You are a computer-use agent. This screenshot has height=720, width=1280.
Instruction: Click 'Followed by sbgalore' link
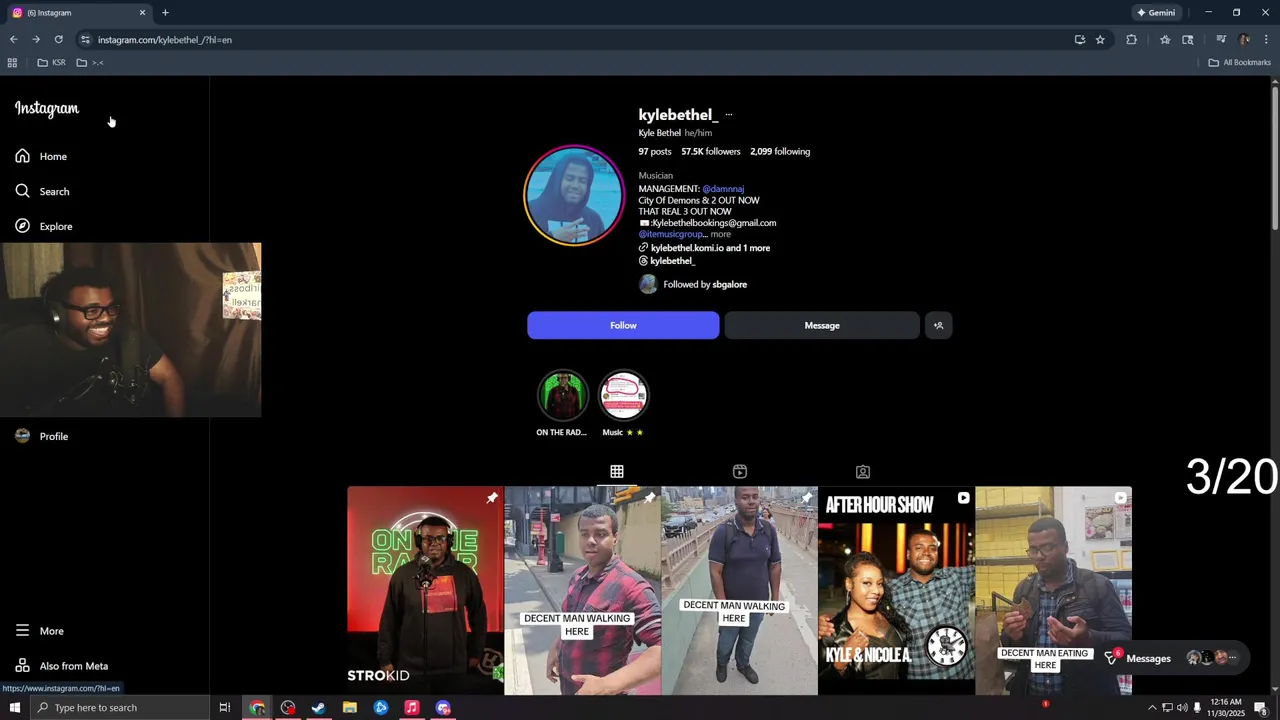coord(705,284)
